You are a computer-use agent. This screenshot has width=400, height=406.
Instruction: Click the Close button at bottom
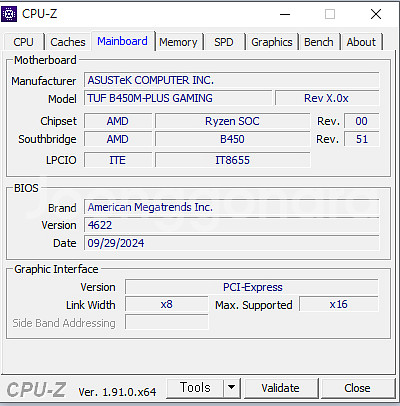[x=357, y=388]
